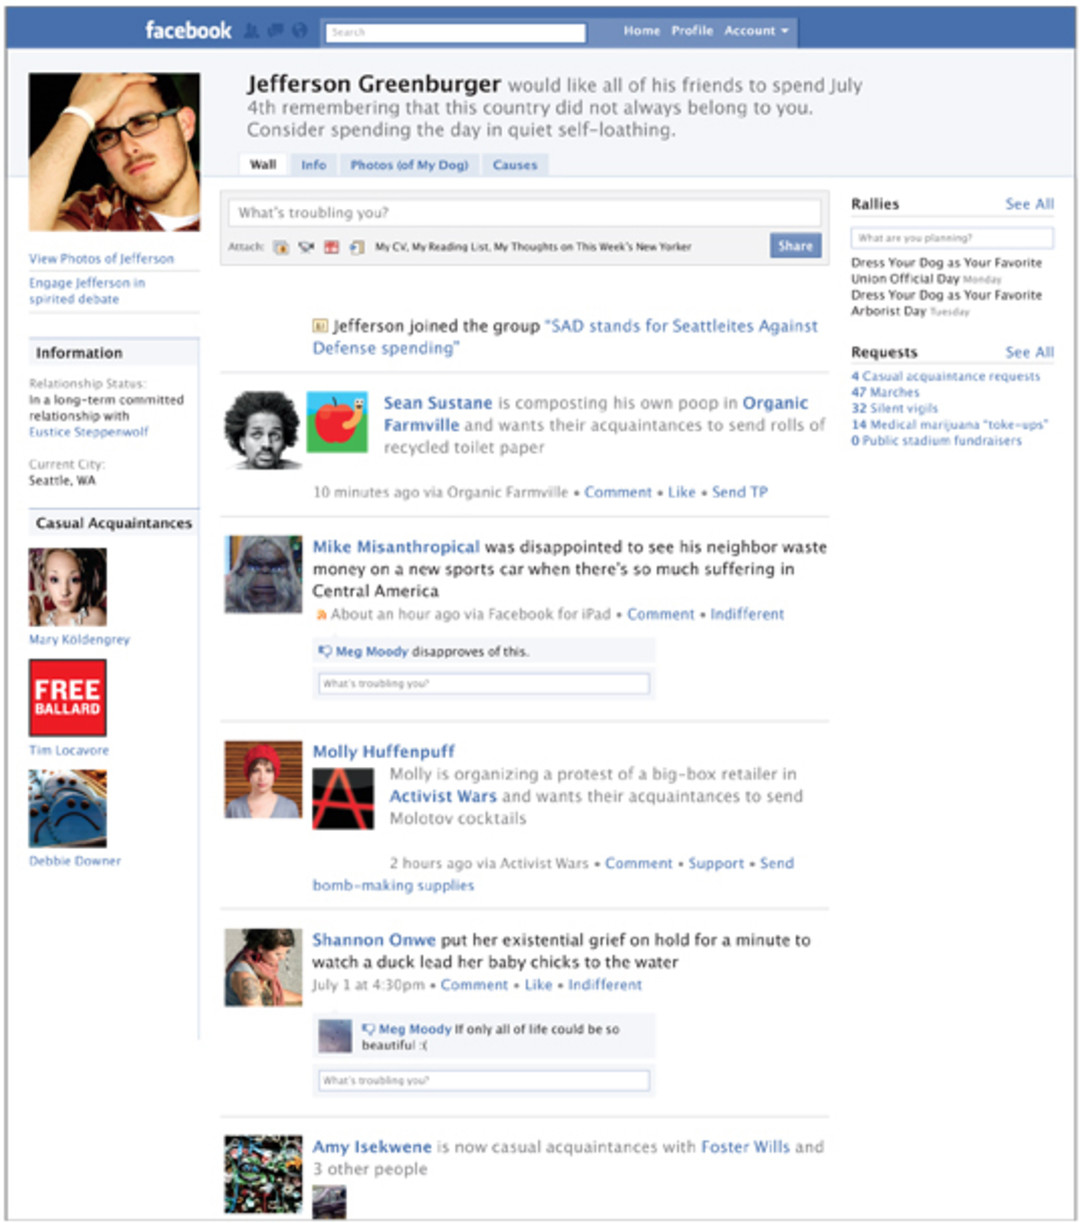The width and height of the screenshot is (1080, 1223).
Task: Open the Organic Farmville apple app icon
Action: [x=337, y=422]
